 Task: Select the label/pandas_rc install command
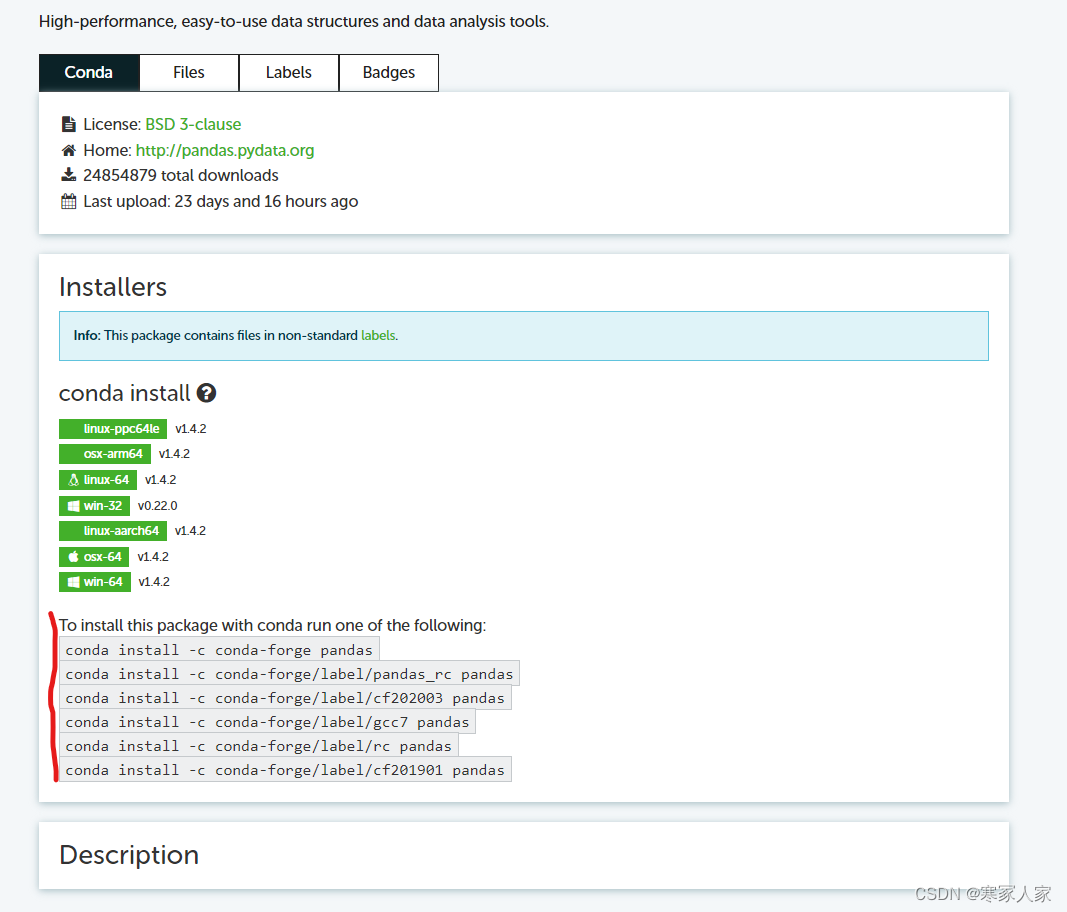coord(289,674)
